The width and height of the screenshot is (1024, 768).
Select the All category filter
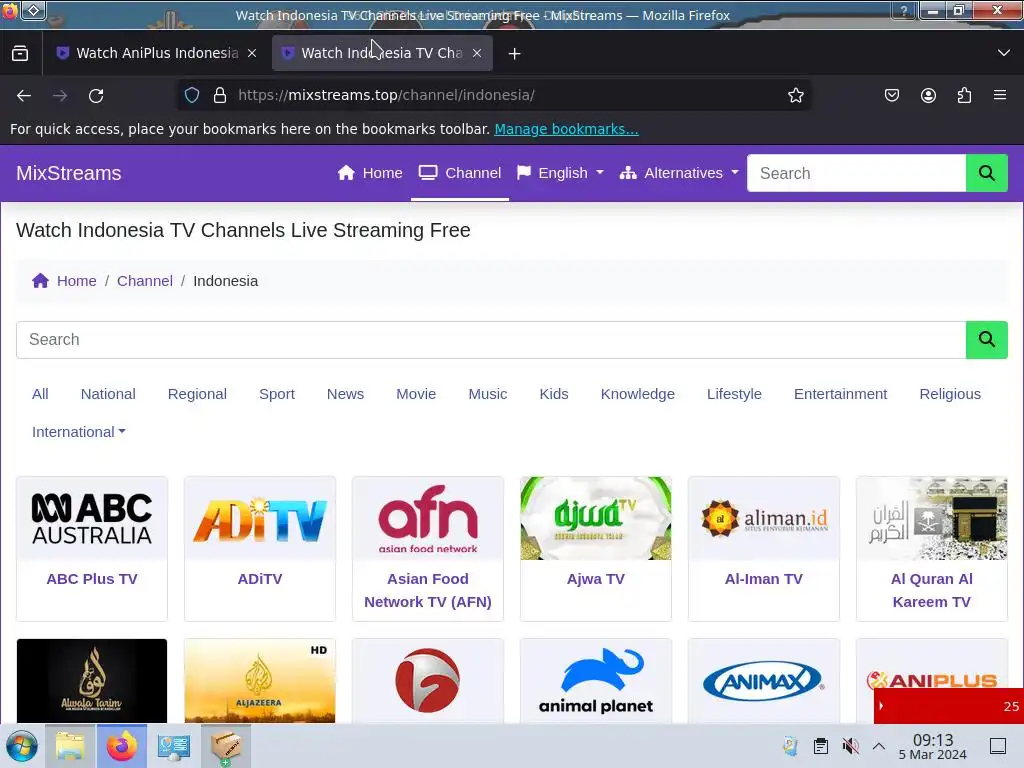click(x=40, y=394)
